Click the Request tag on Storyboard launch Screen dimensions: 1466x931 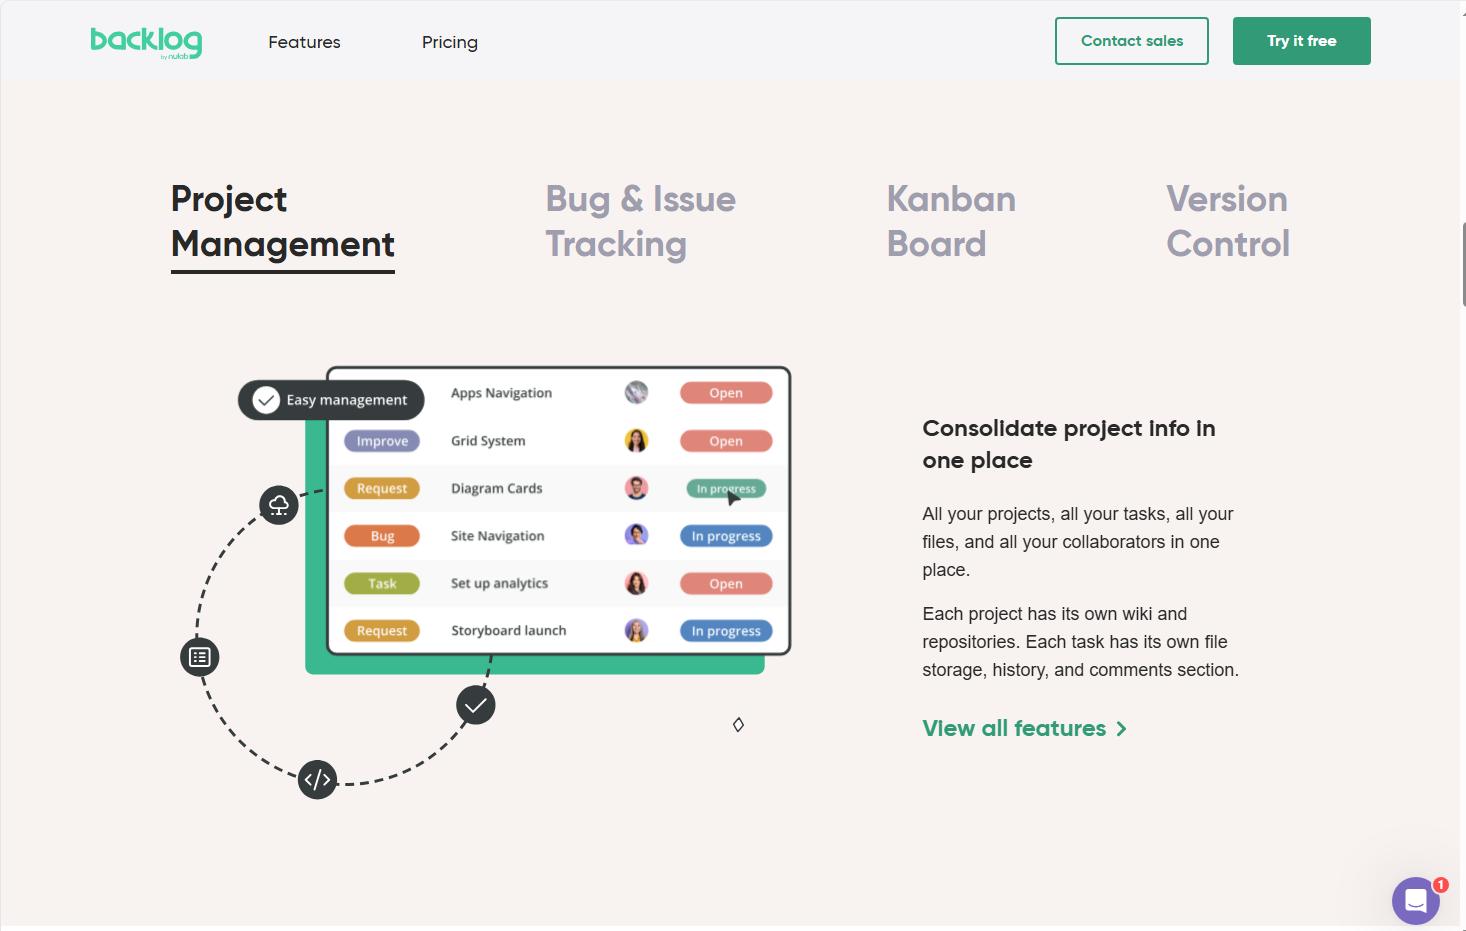click(382, 631)
